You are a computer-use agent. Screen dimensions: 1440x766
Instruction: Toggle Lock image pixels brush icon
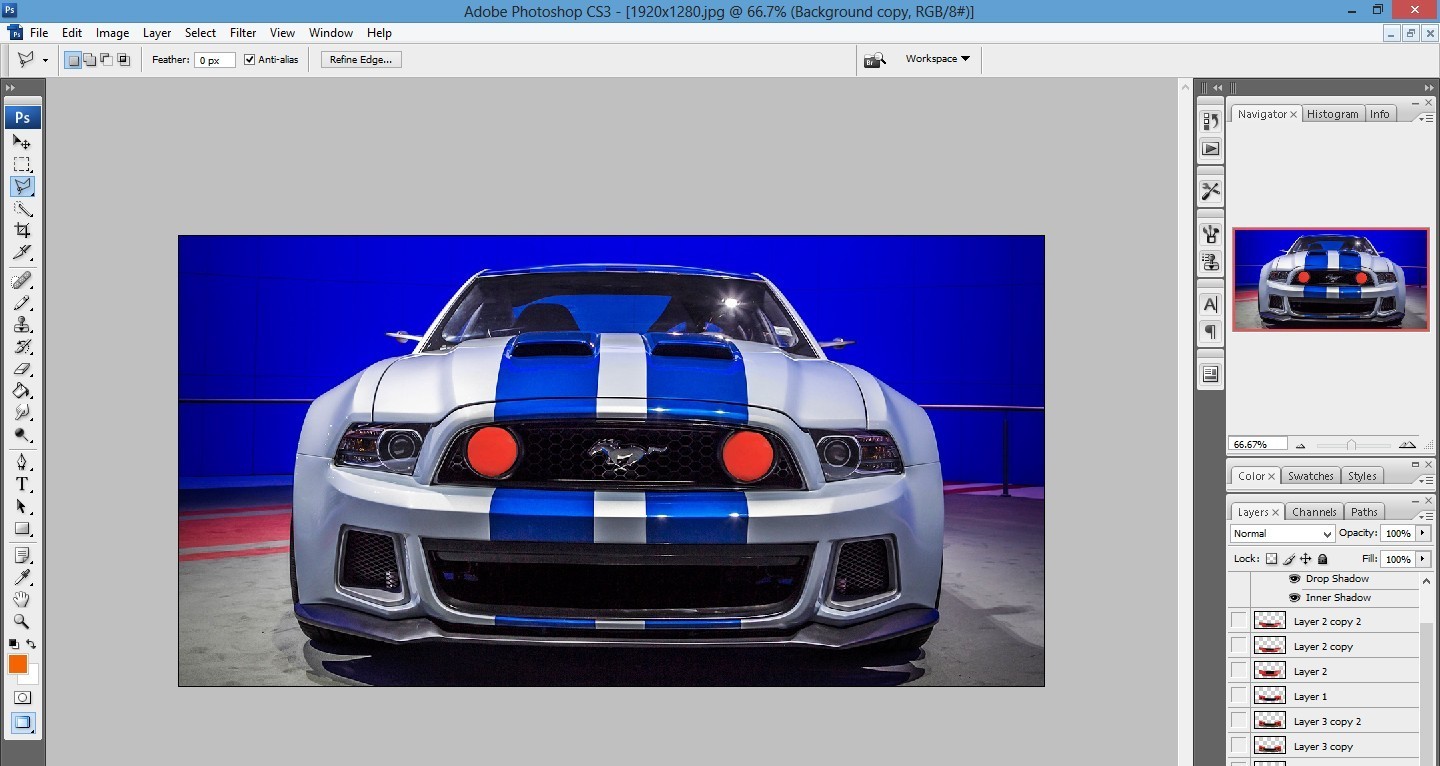pyautogui.click(x=1289, y=559)
